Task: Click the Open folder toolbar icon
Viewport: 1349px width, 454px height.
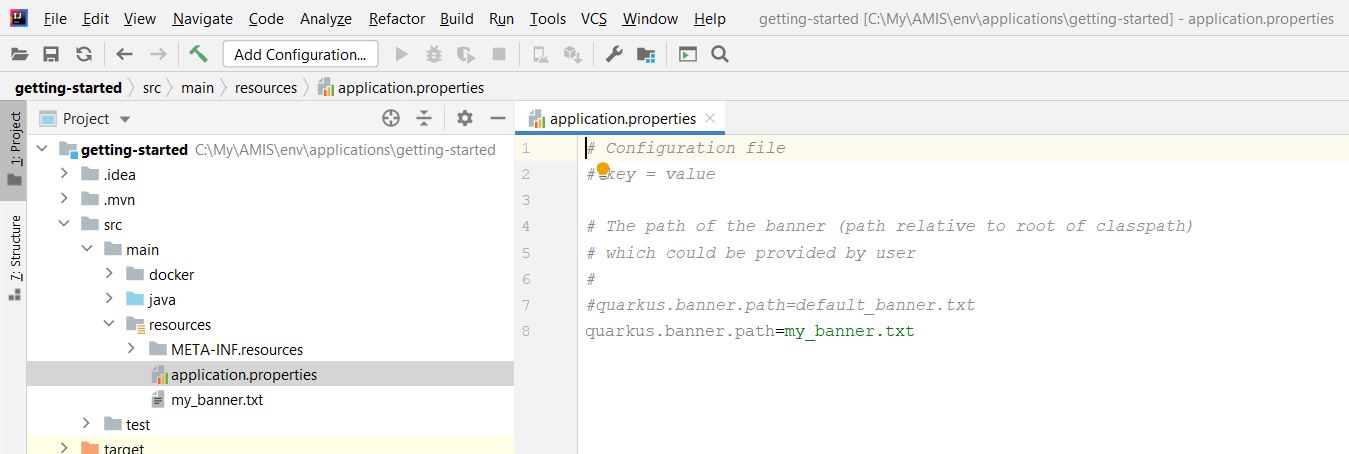Action: [x=20, y=54]
